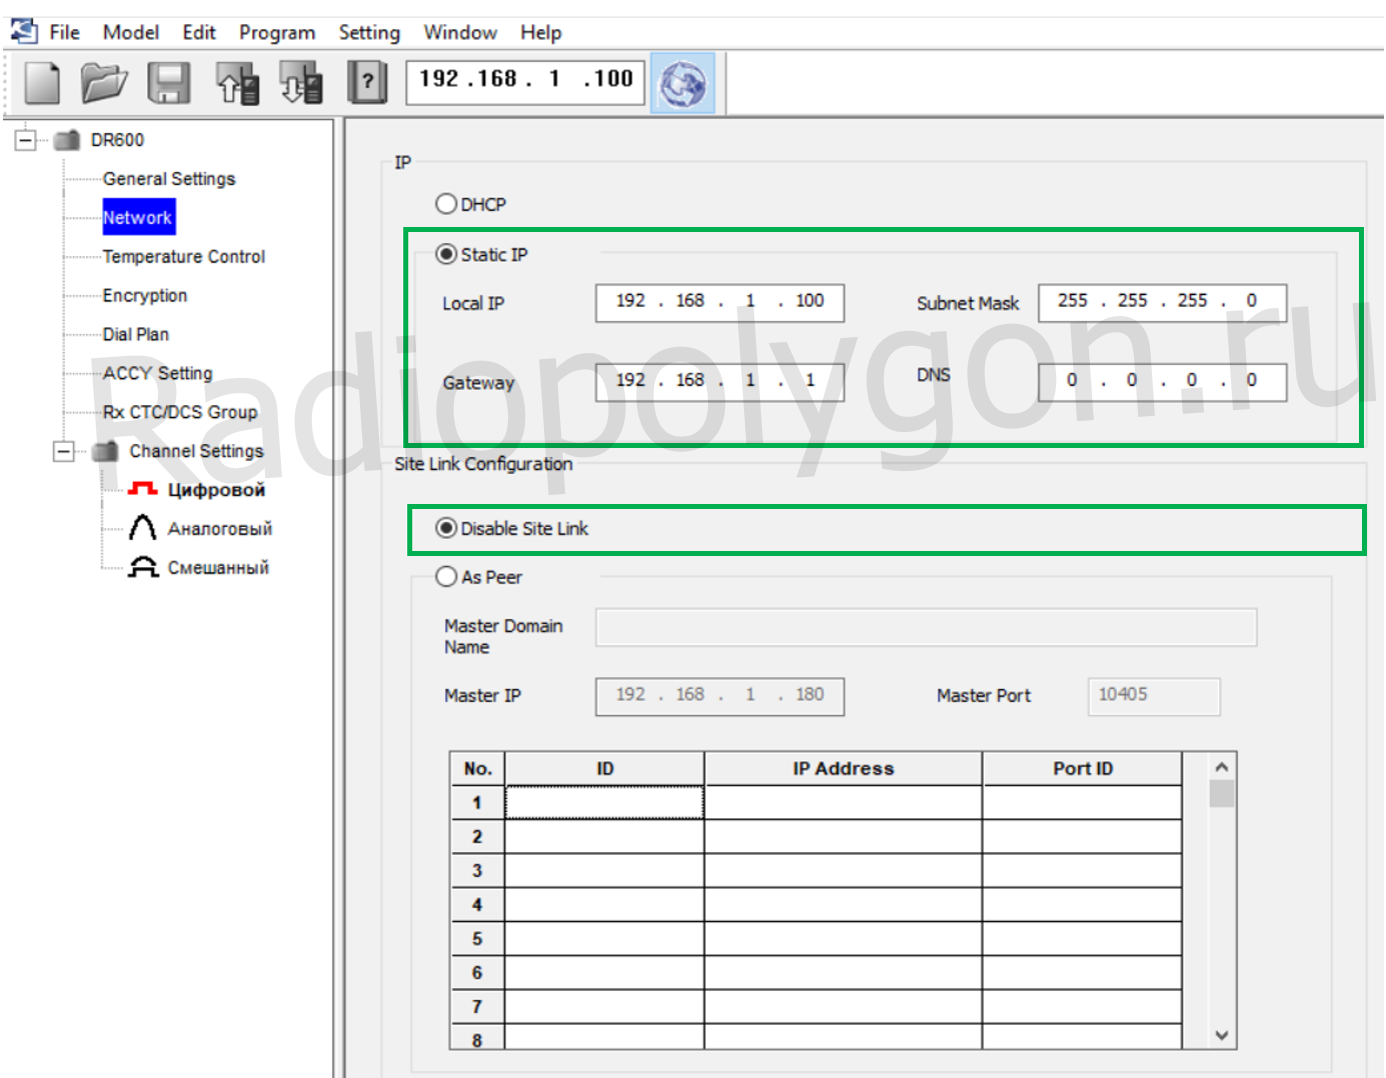Enable the DHCP radio button
Viewport: 1386px width, 1078px height.
446,204
